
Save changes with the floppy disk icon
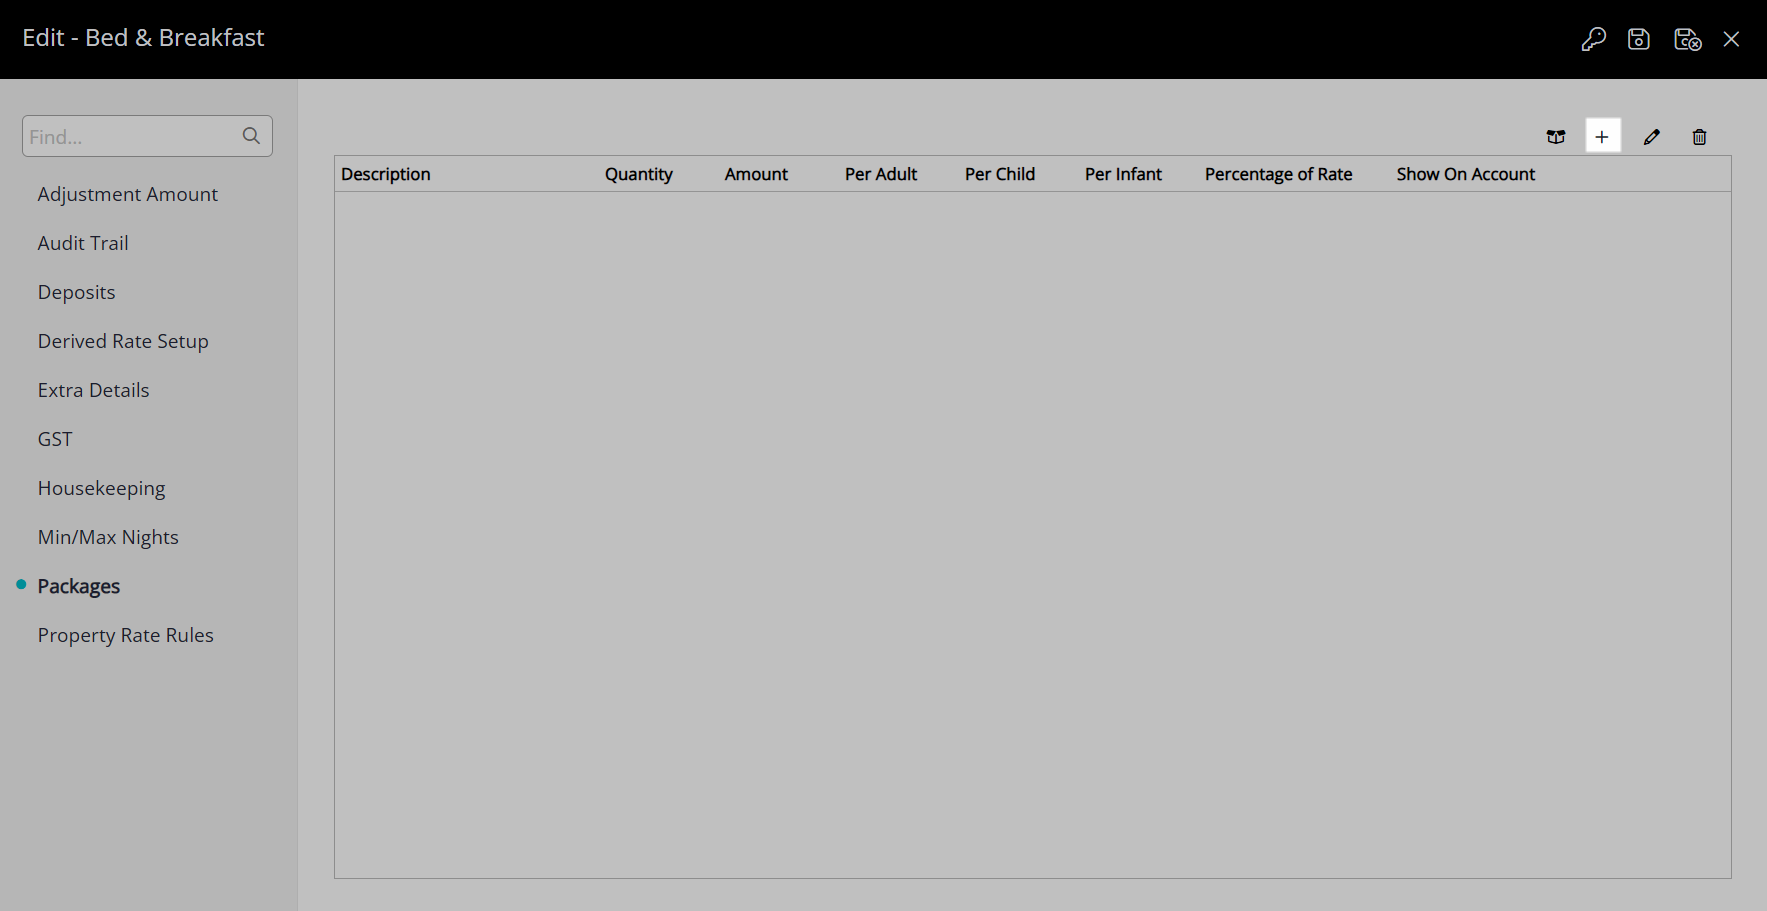[x=1638, y=39]
